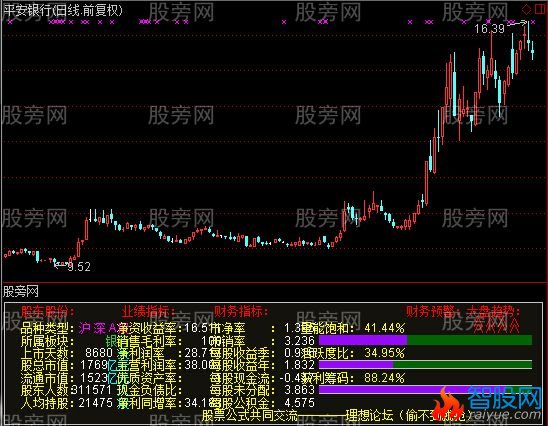Image resolution: width=548 pixels, height=426 pixels.
Task: Click the 量能饱和 41.44% reading
Action: point(384,328)
